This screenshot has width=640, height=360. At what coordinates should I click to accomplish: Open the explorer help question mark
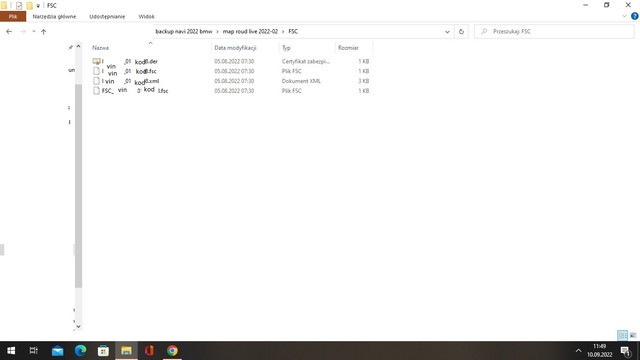(x=635, y=16)
